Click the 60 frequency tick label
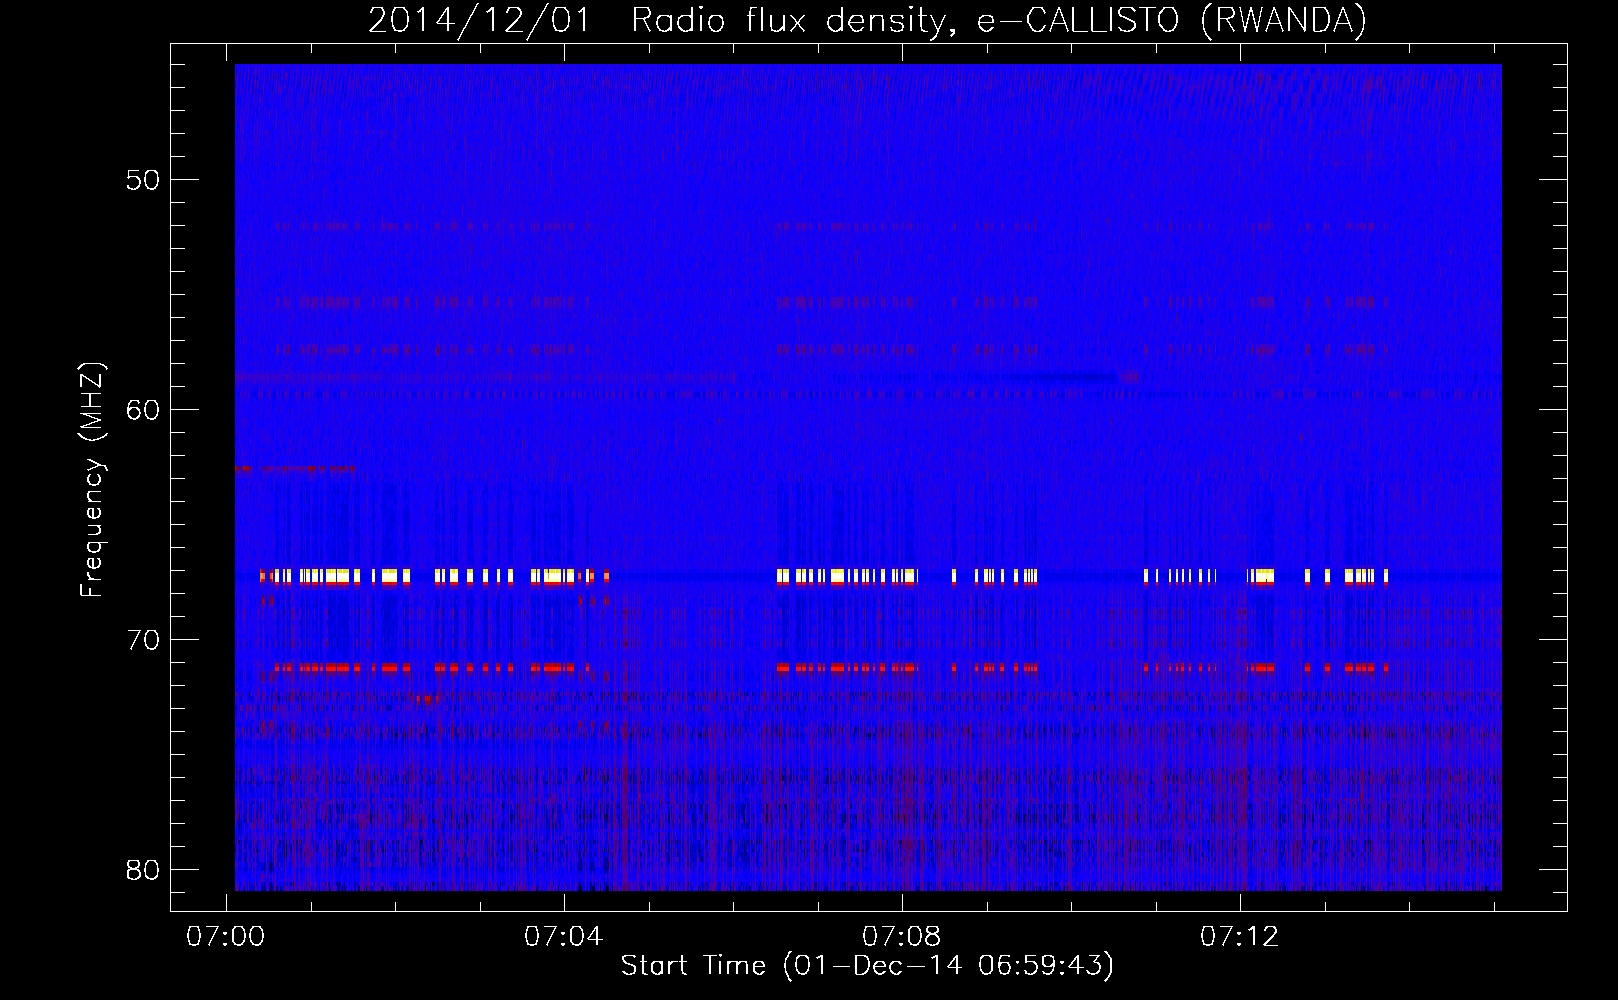 click(143, 410)
